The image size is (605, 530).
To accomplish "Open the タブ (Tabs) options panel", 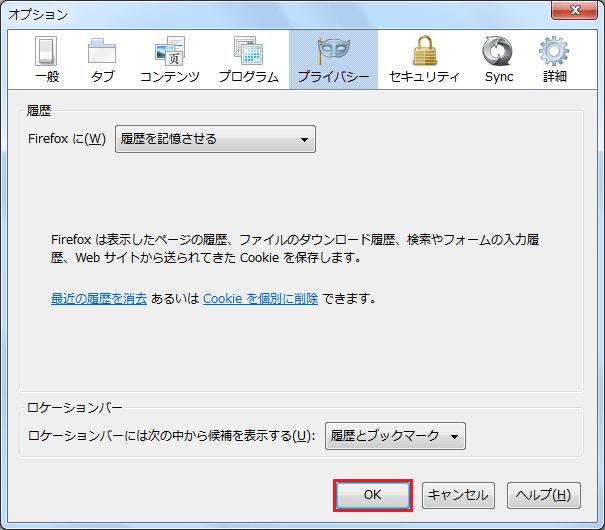I will 102,60.
